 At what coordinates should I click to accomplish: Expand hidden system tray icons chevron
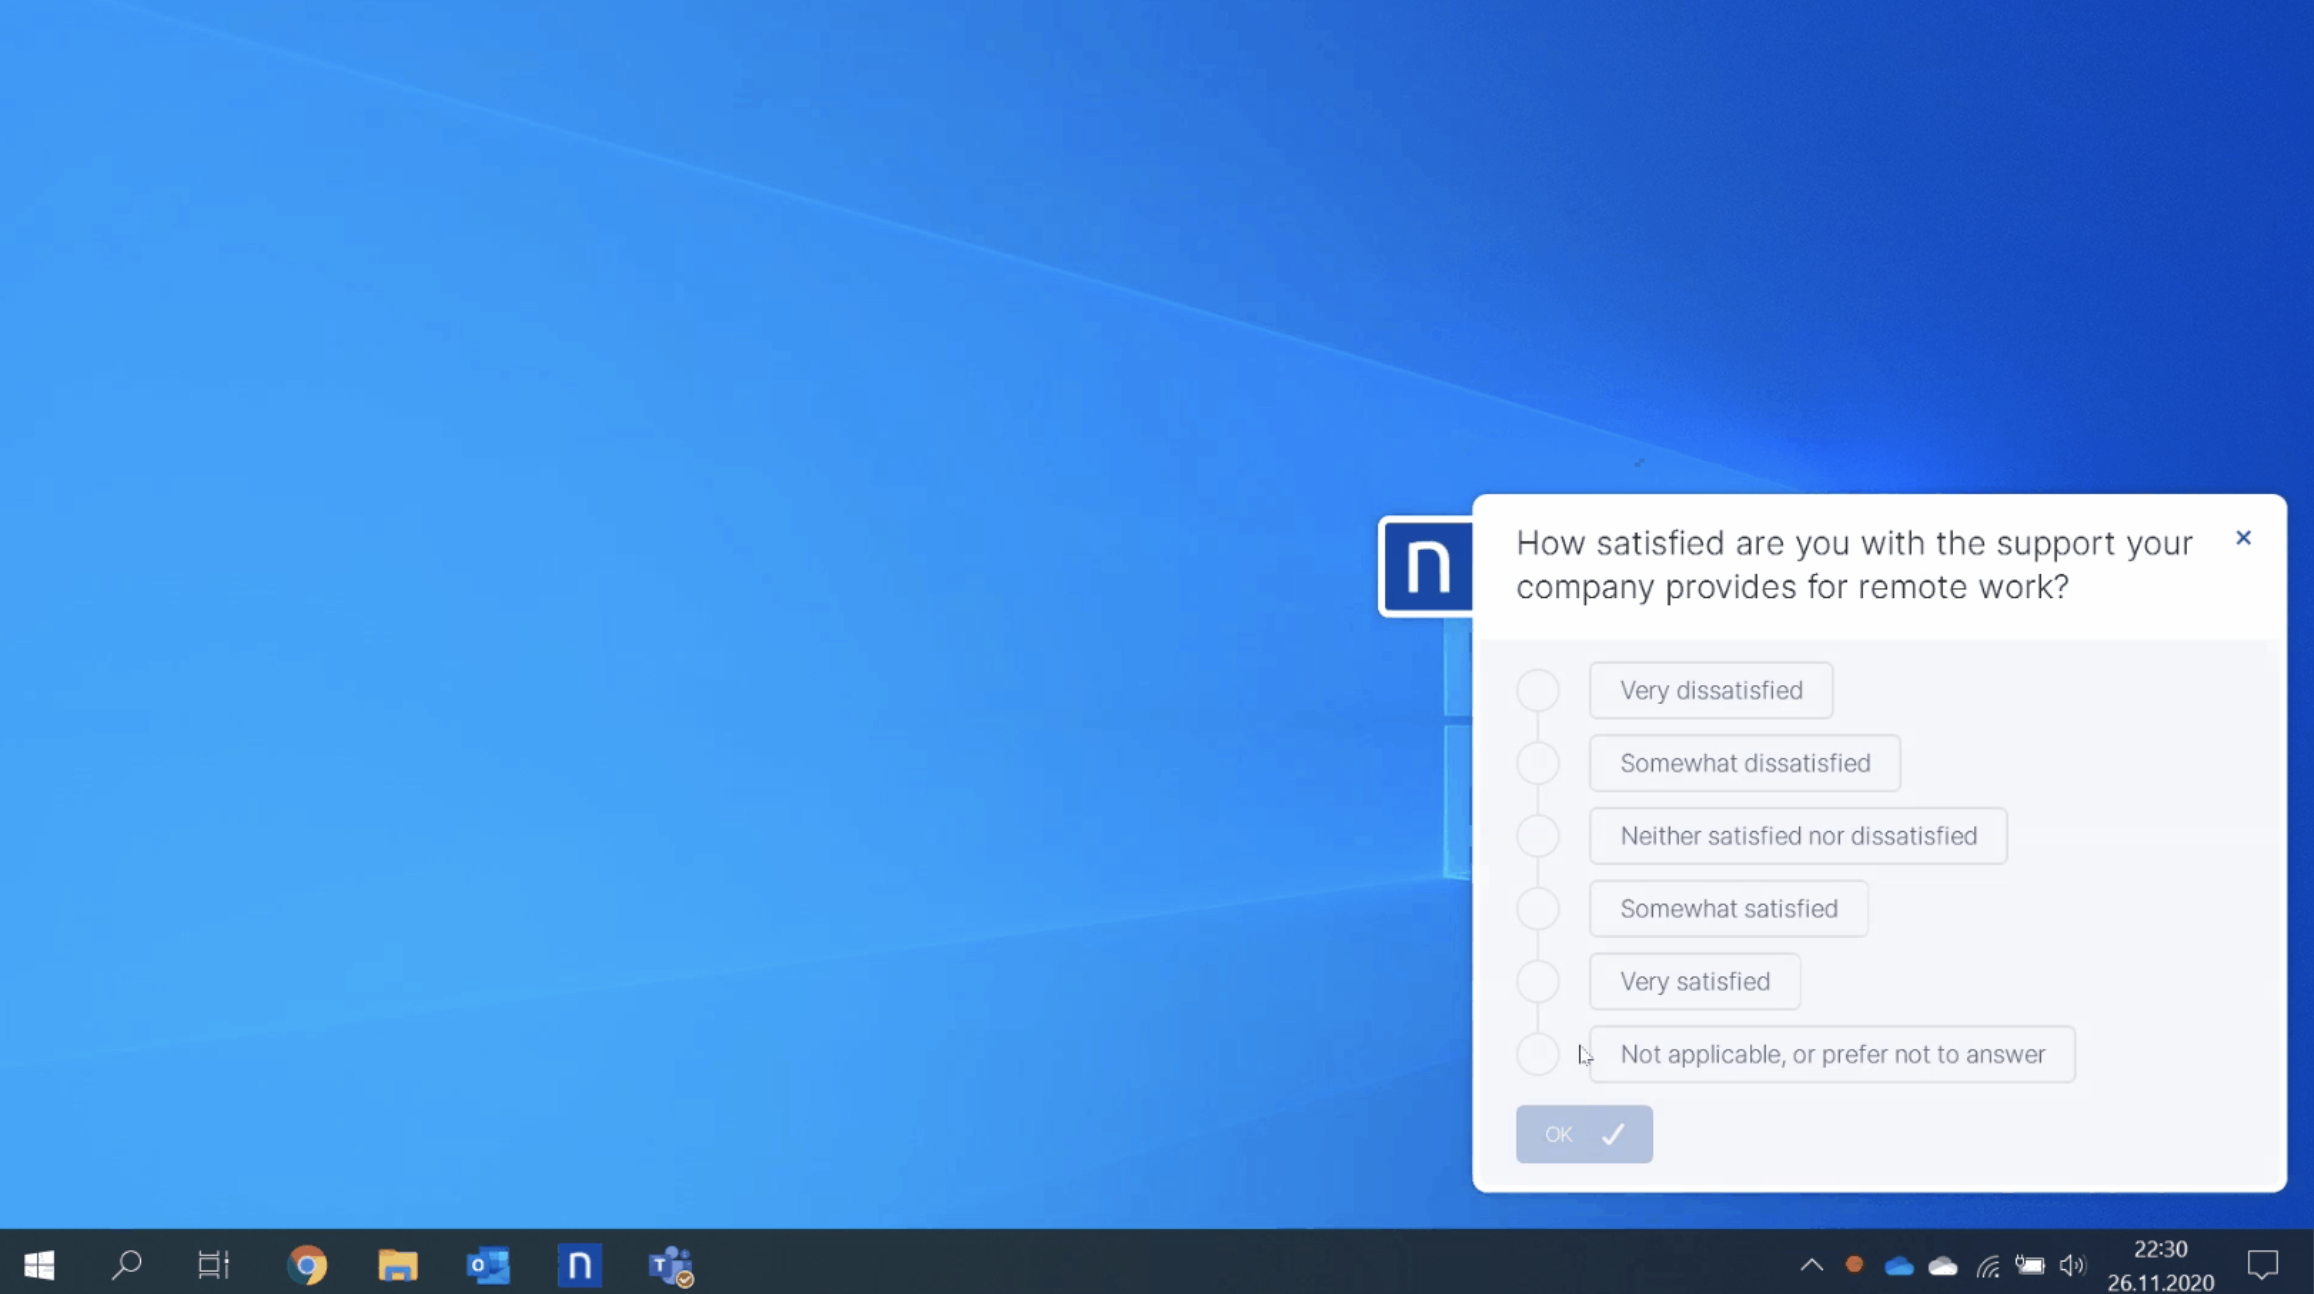coord(1811,1265)
